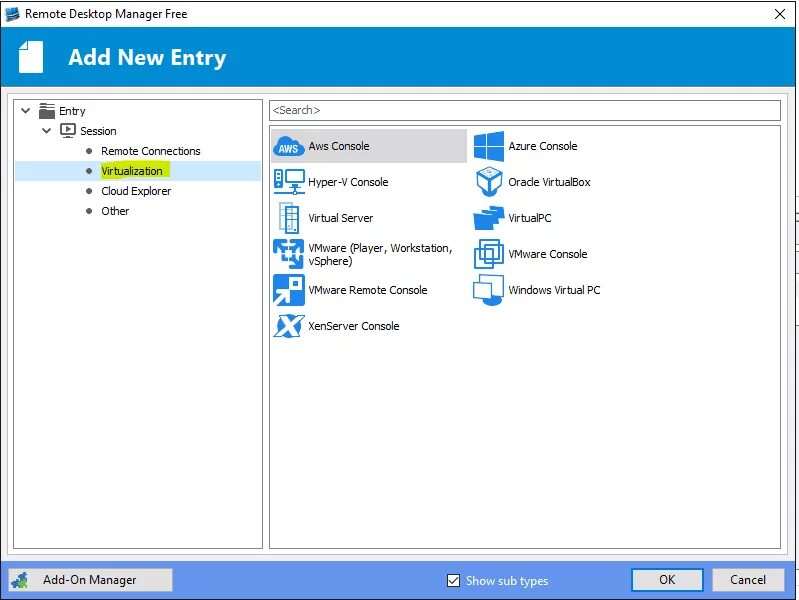The height and width of the screenshot is (600, 799).
Task: Click the VMware Remote Console text label
Action: pos(367,290)
